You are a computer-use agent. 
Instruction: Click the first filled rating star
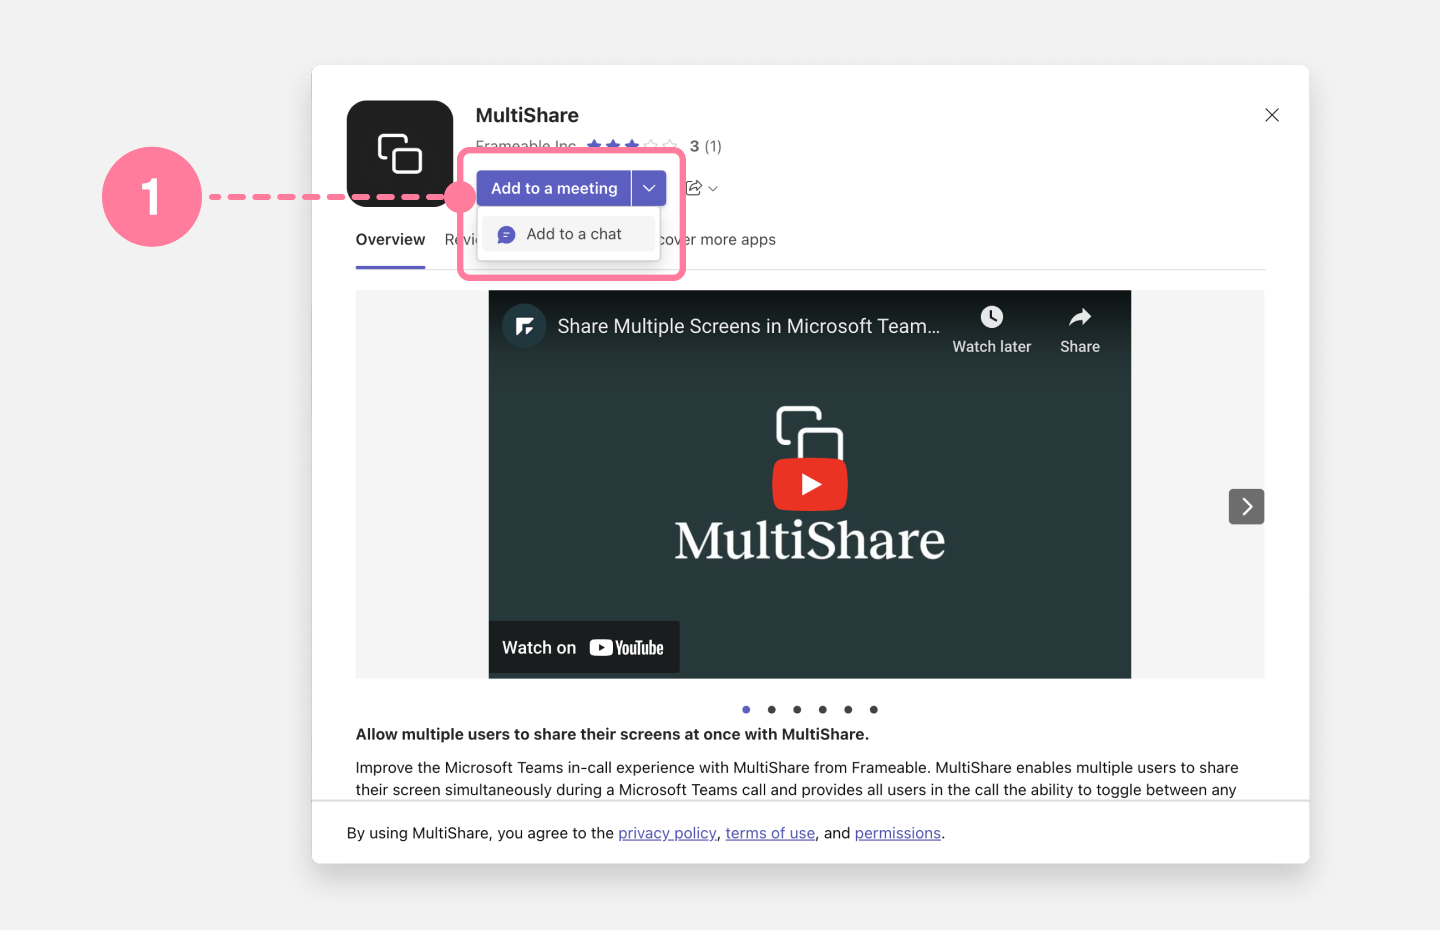(595, 144)
